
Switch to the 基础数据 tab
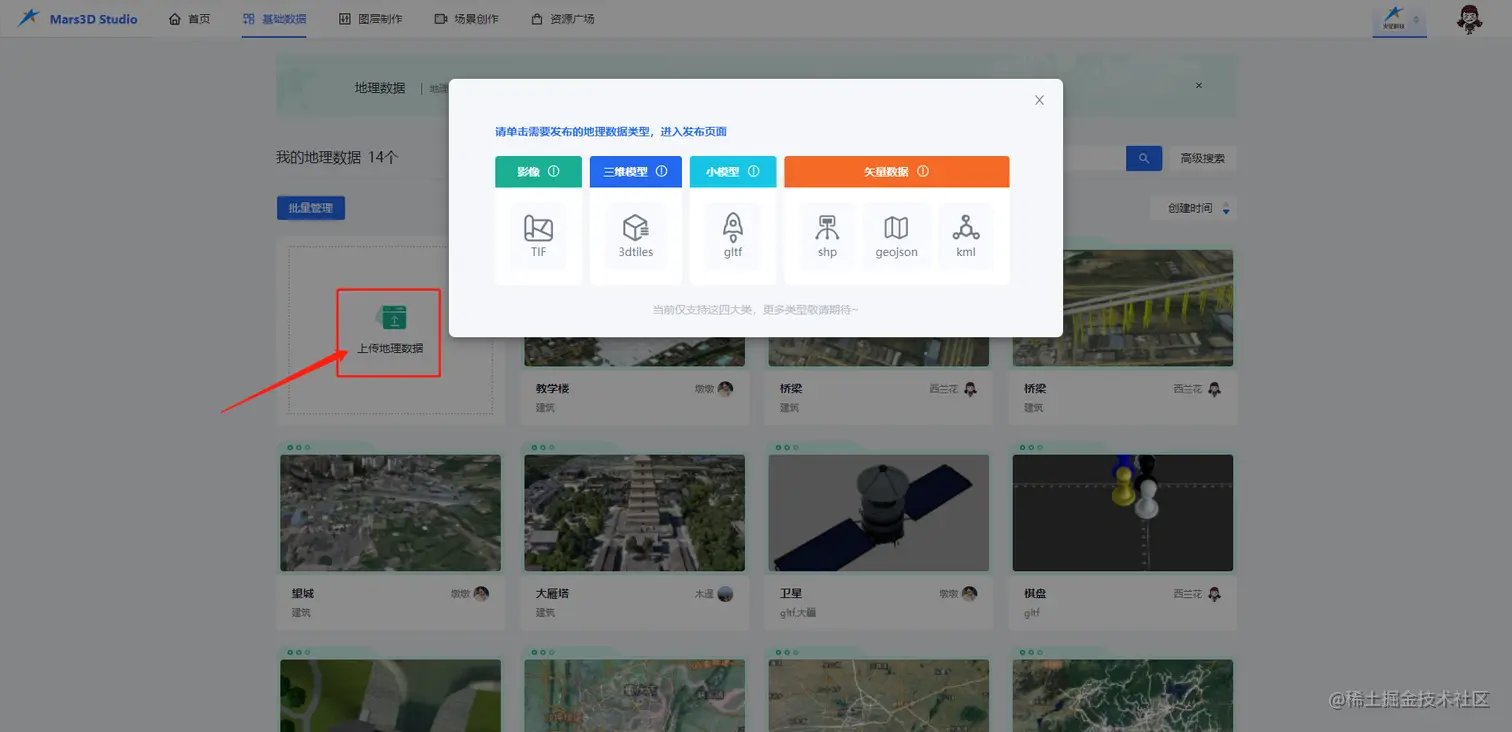[x=274, y=19]
